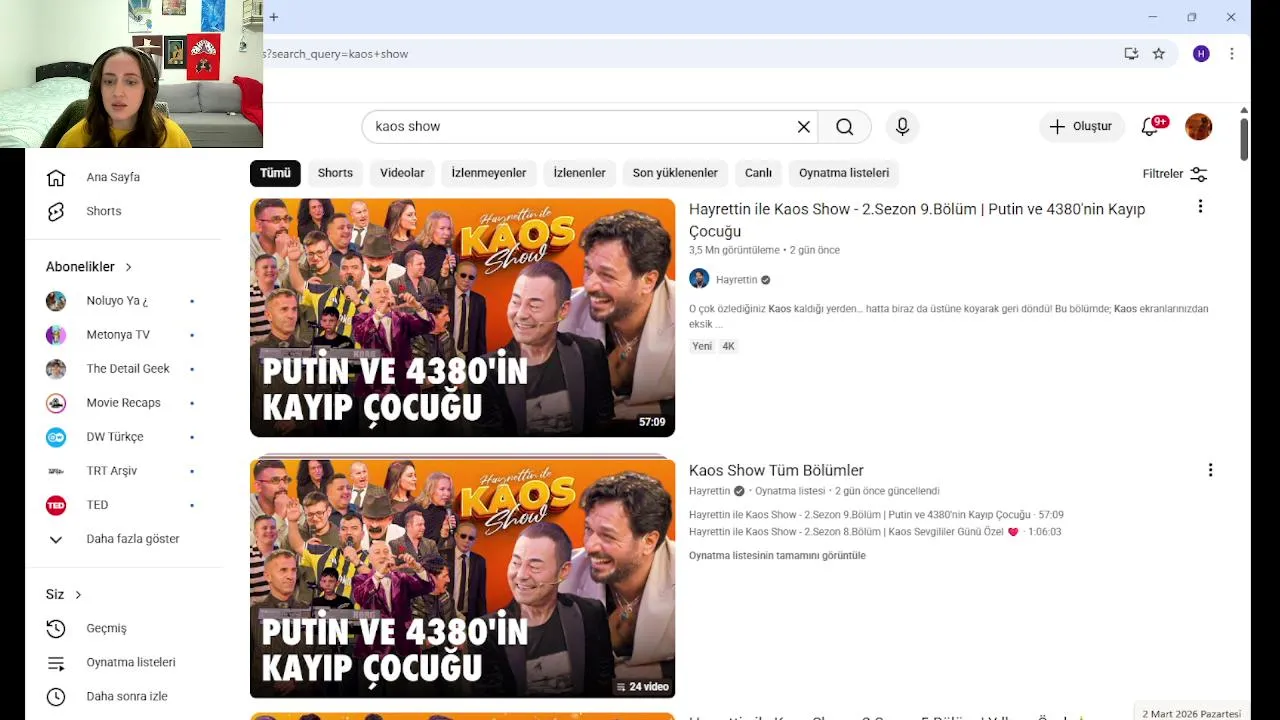Select the Canlı filter chip
The width and height of the screenshot is (1280, 720).
coord(758,173)
